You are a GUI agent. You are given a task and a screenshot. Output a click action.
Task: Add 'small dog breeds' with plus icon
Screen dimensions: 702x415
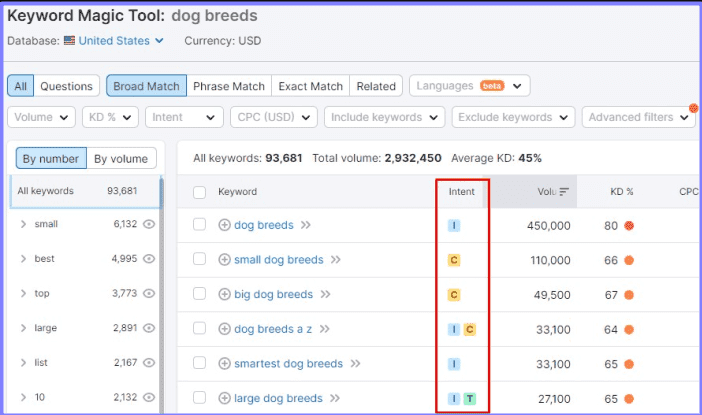[224, 260]
